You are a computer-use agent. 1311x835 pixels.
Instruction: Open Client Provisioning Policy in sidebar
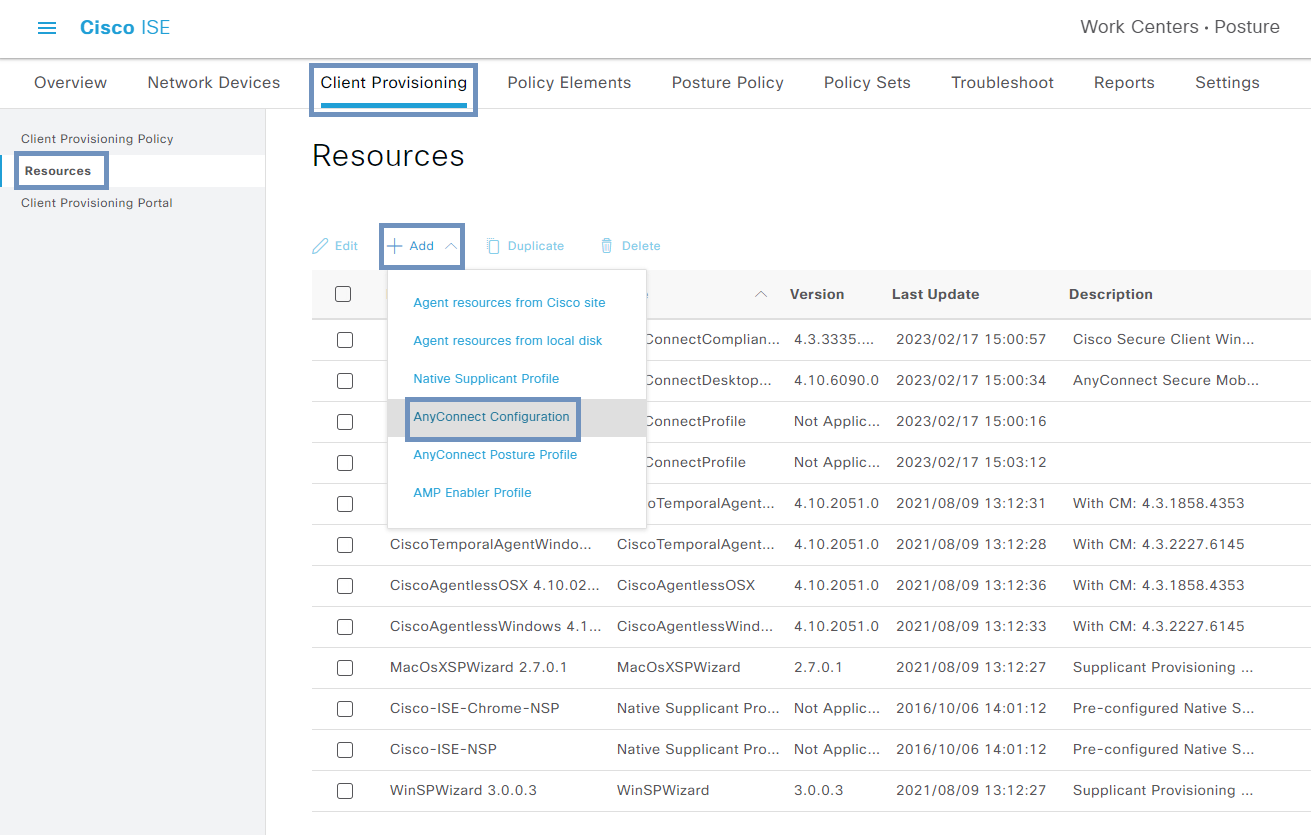click(x=97, y=139)
